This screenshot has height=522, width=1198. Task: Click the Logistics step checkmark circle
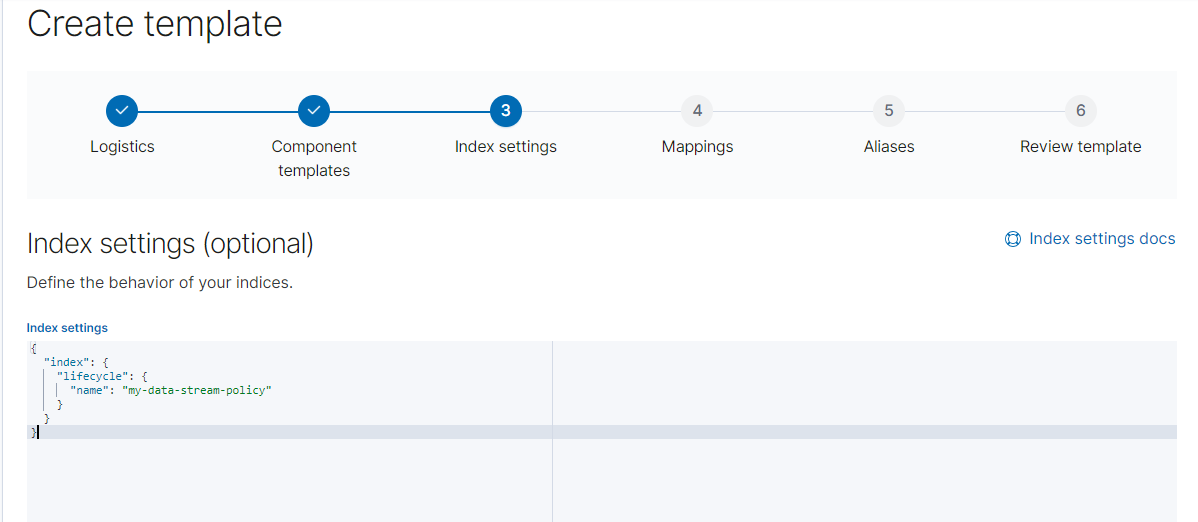[121, 111]
